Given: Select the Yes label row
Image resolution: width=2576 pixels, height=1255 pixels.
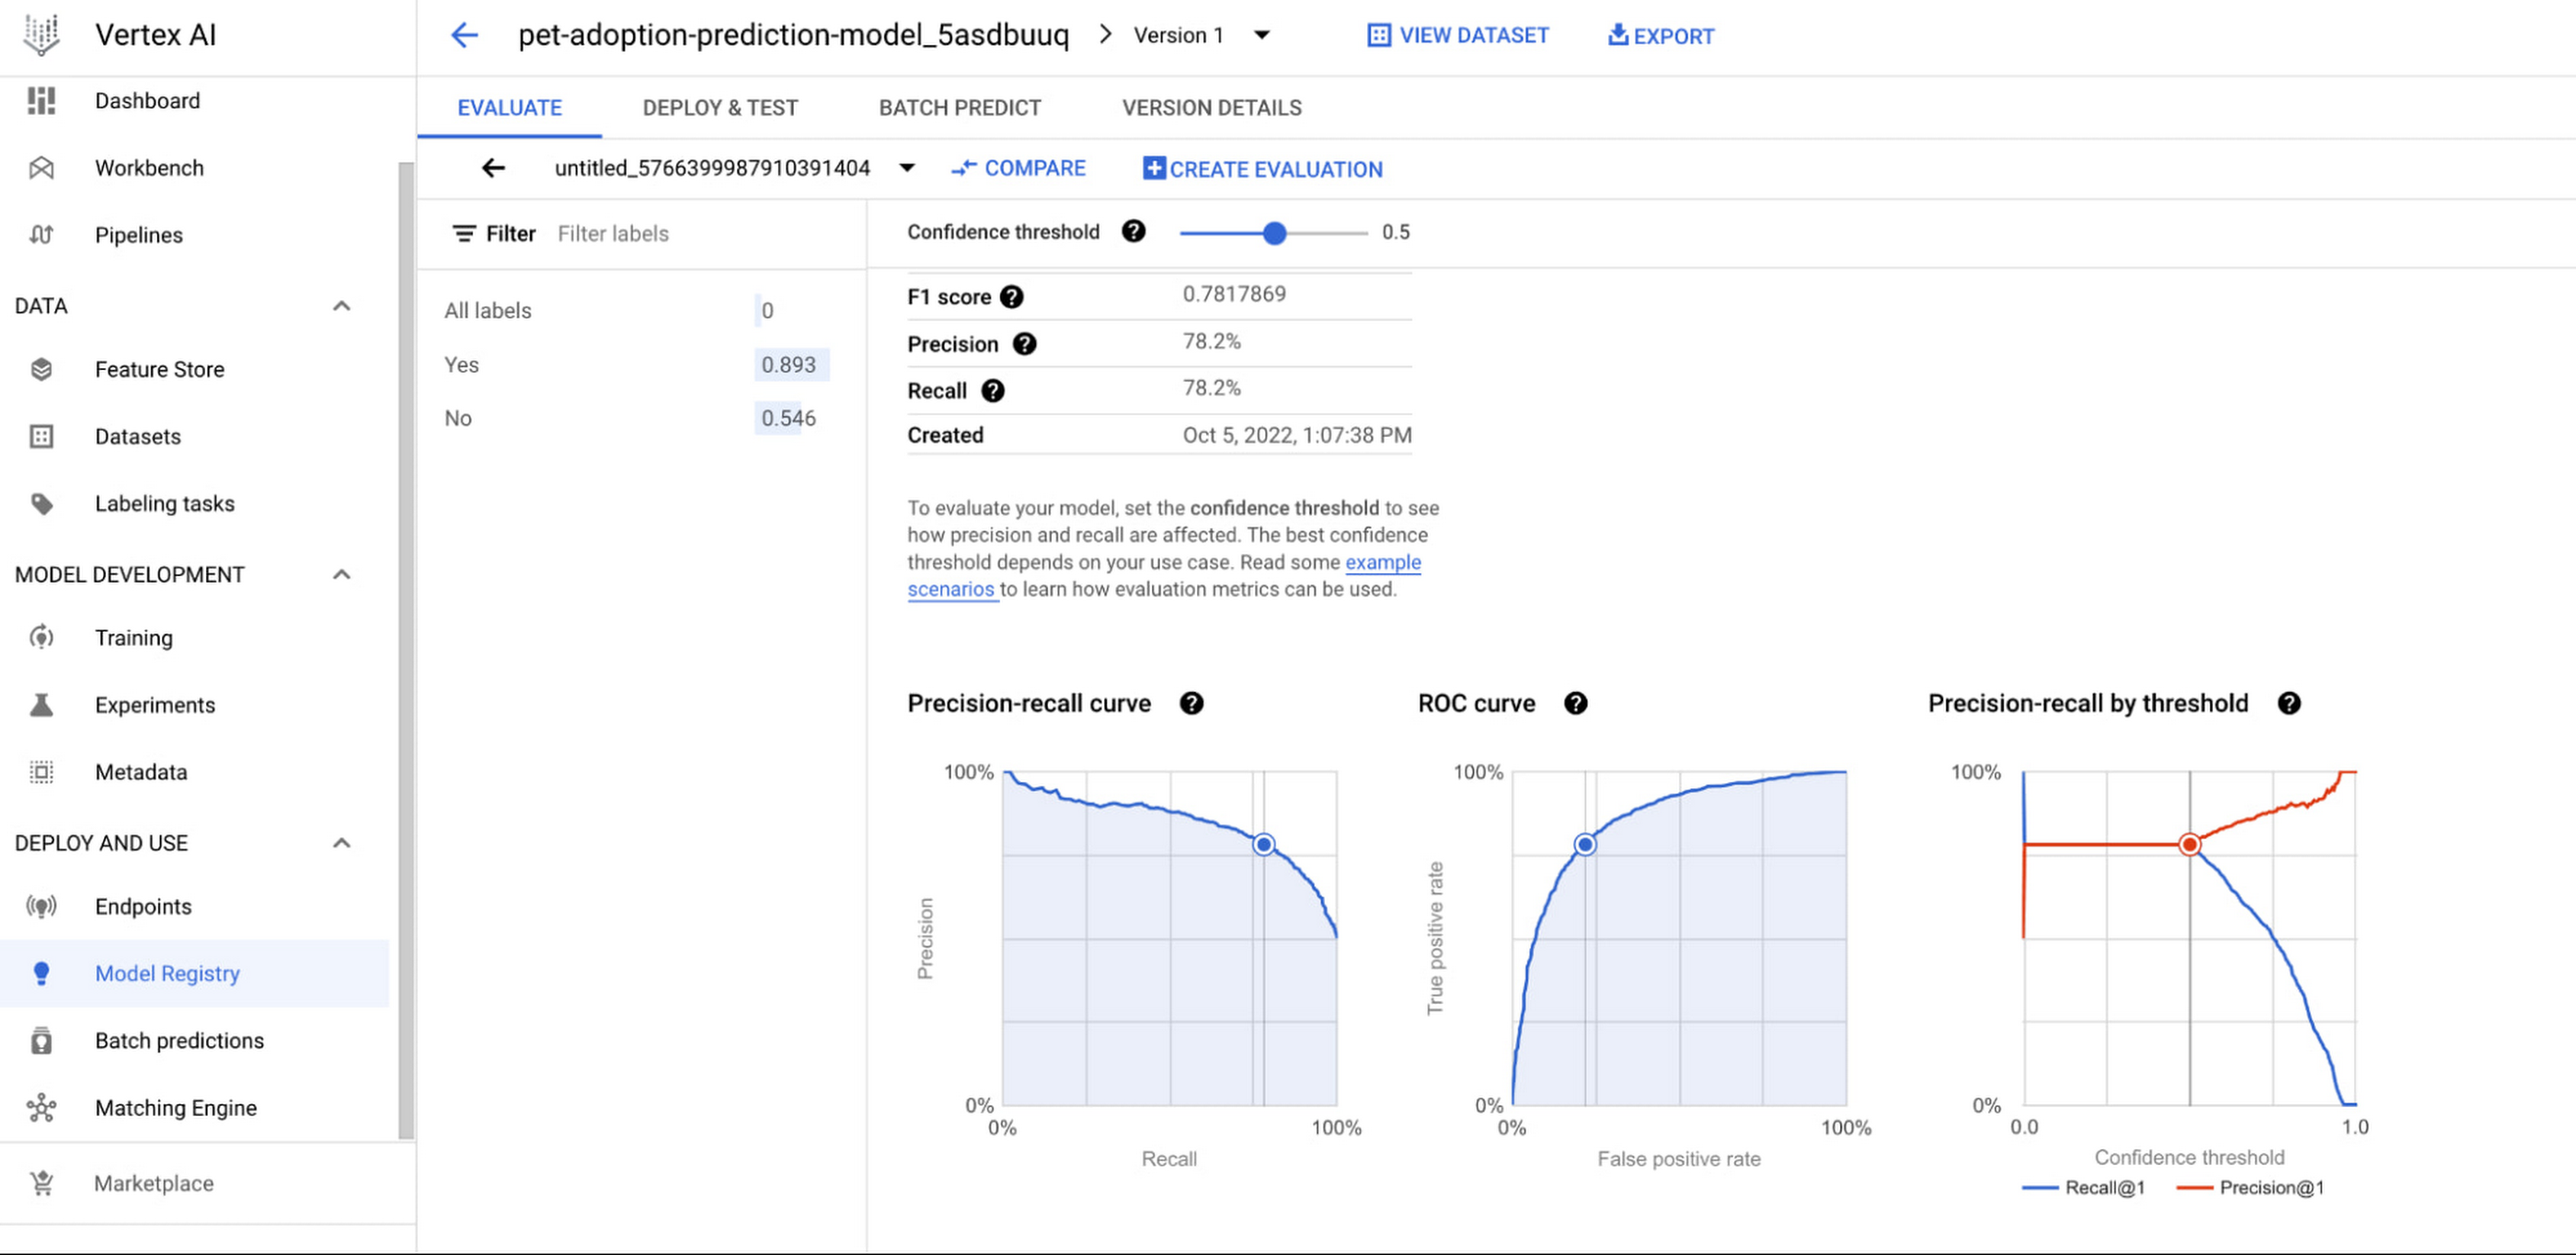Looking at the screenshot, I should [x=638, y=365].
